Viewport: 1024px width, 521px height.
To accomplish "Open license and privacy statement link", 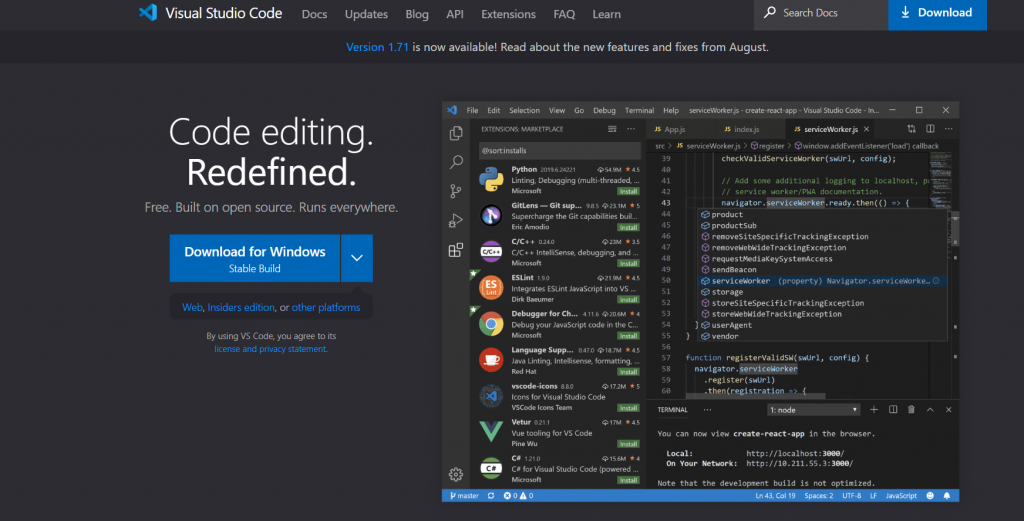I will [x=270, y=349].
